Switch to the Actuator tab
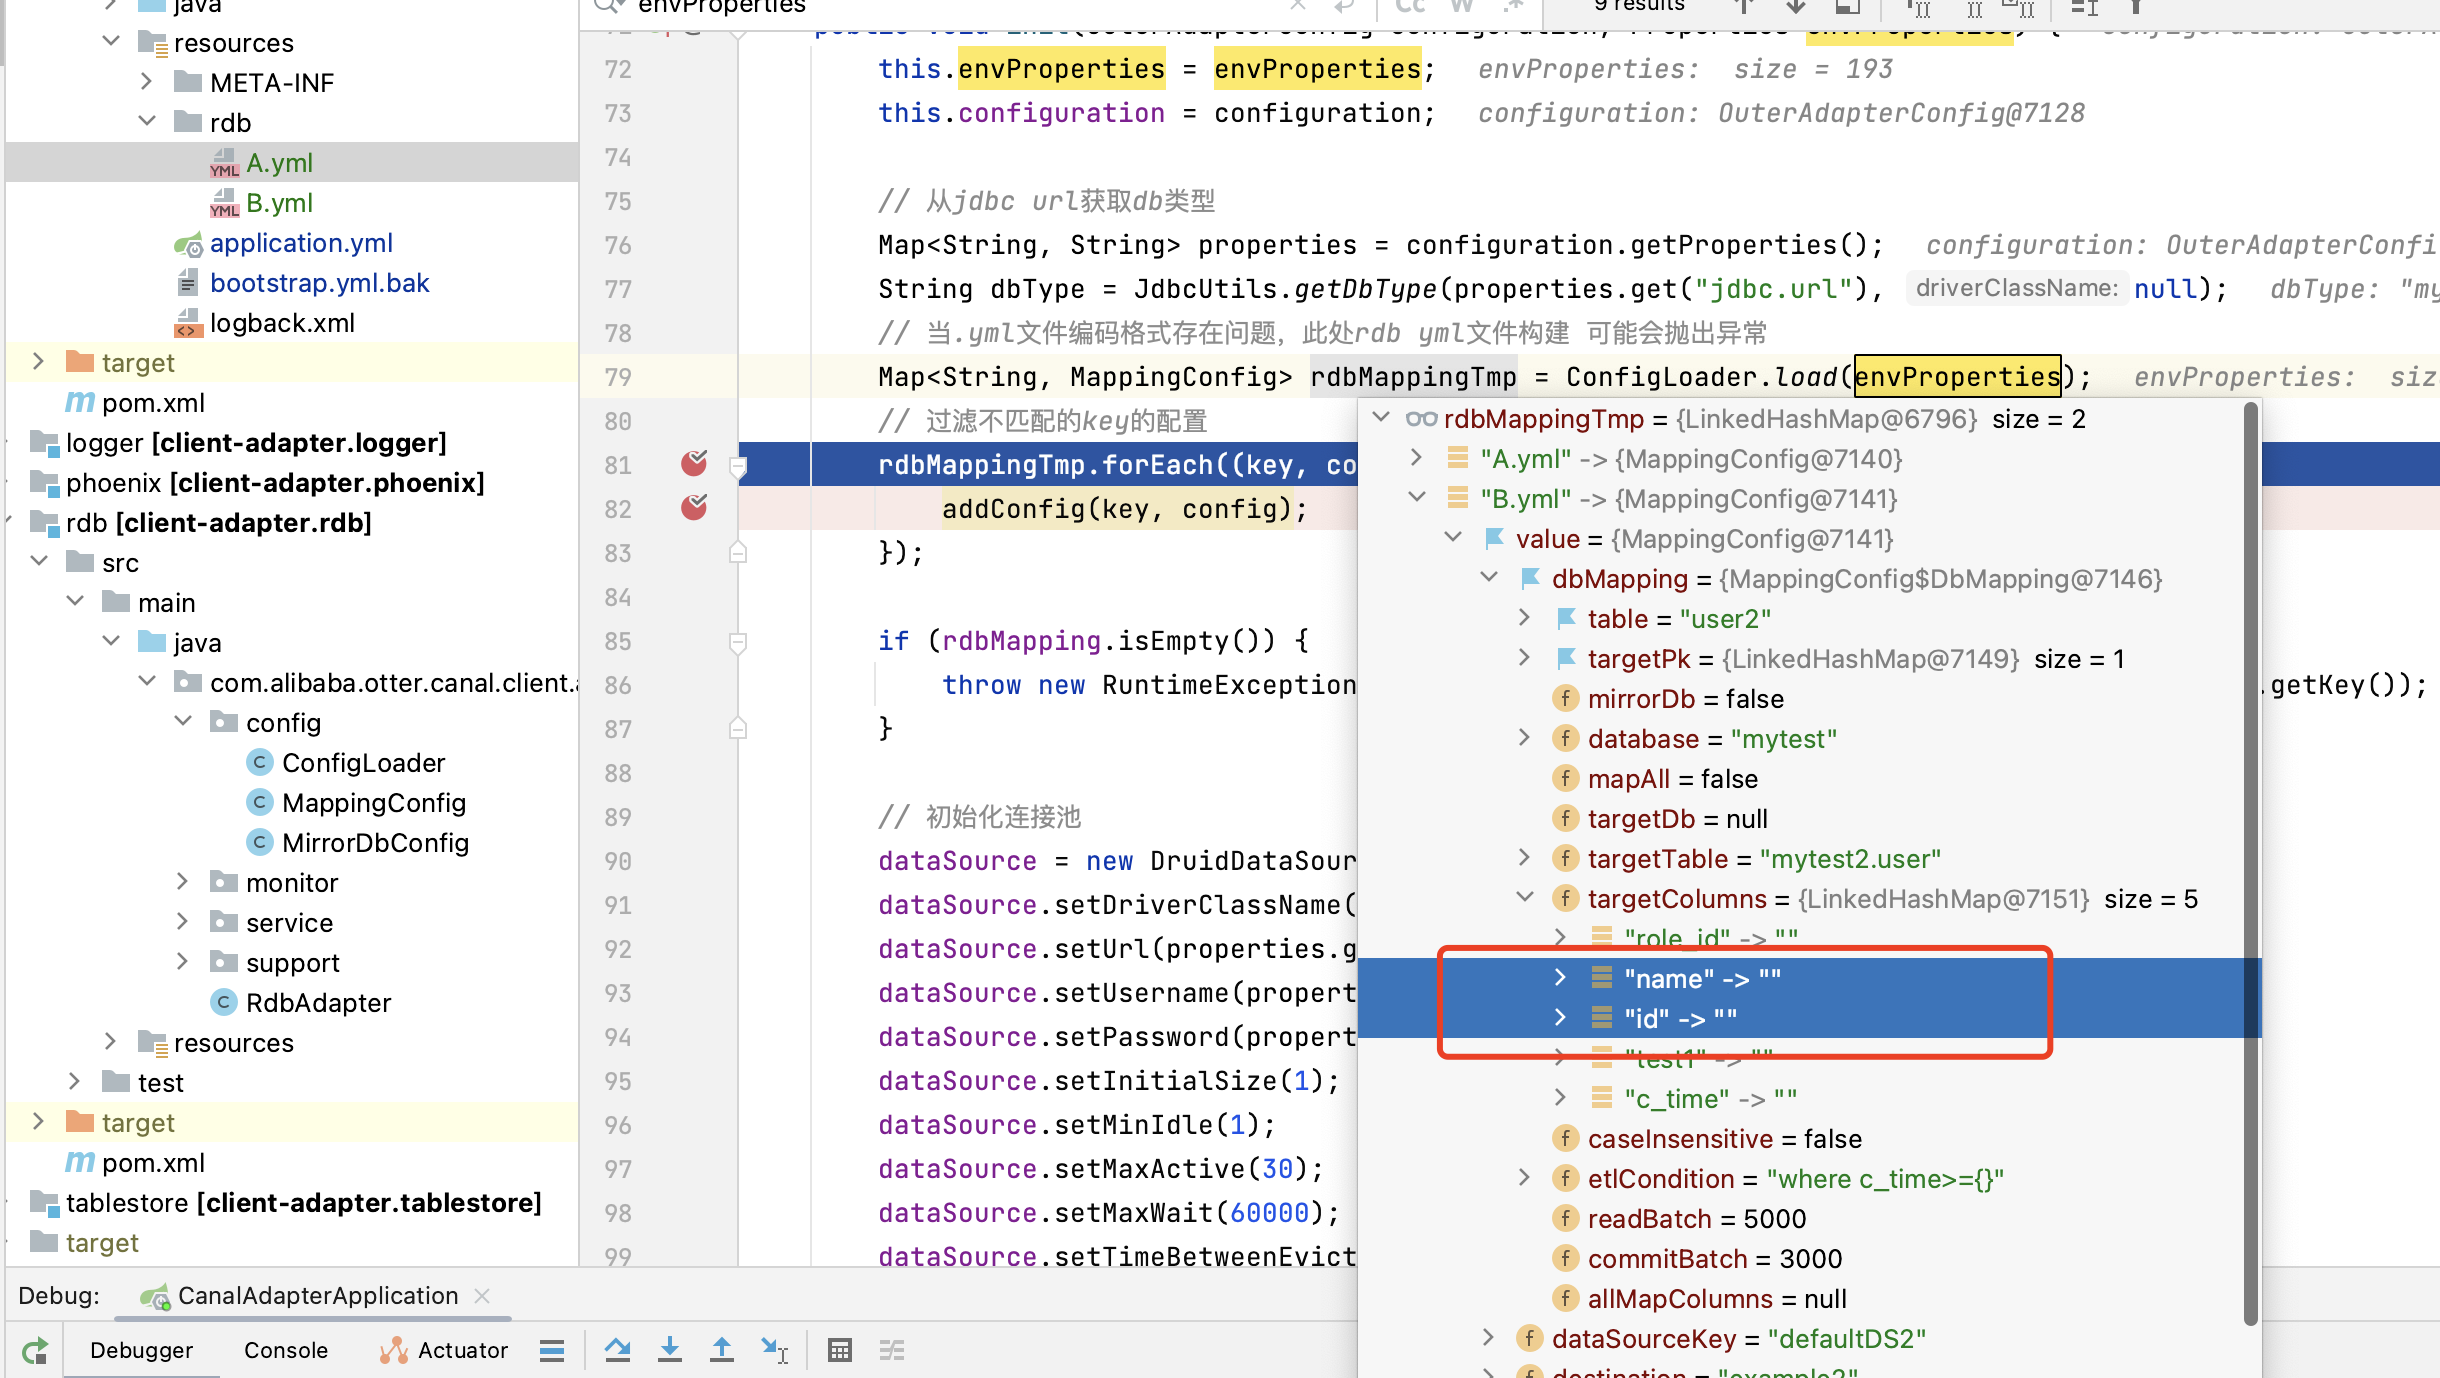2440x1378 pixels. click(463, 1349)
